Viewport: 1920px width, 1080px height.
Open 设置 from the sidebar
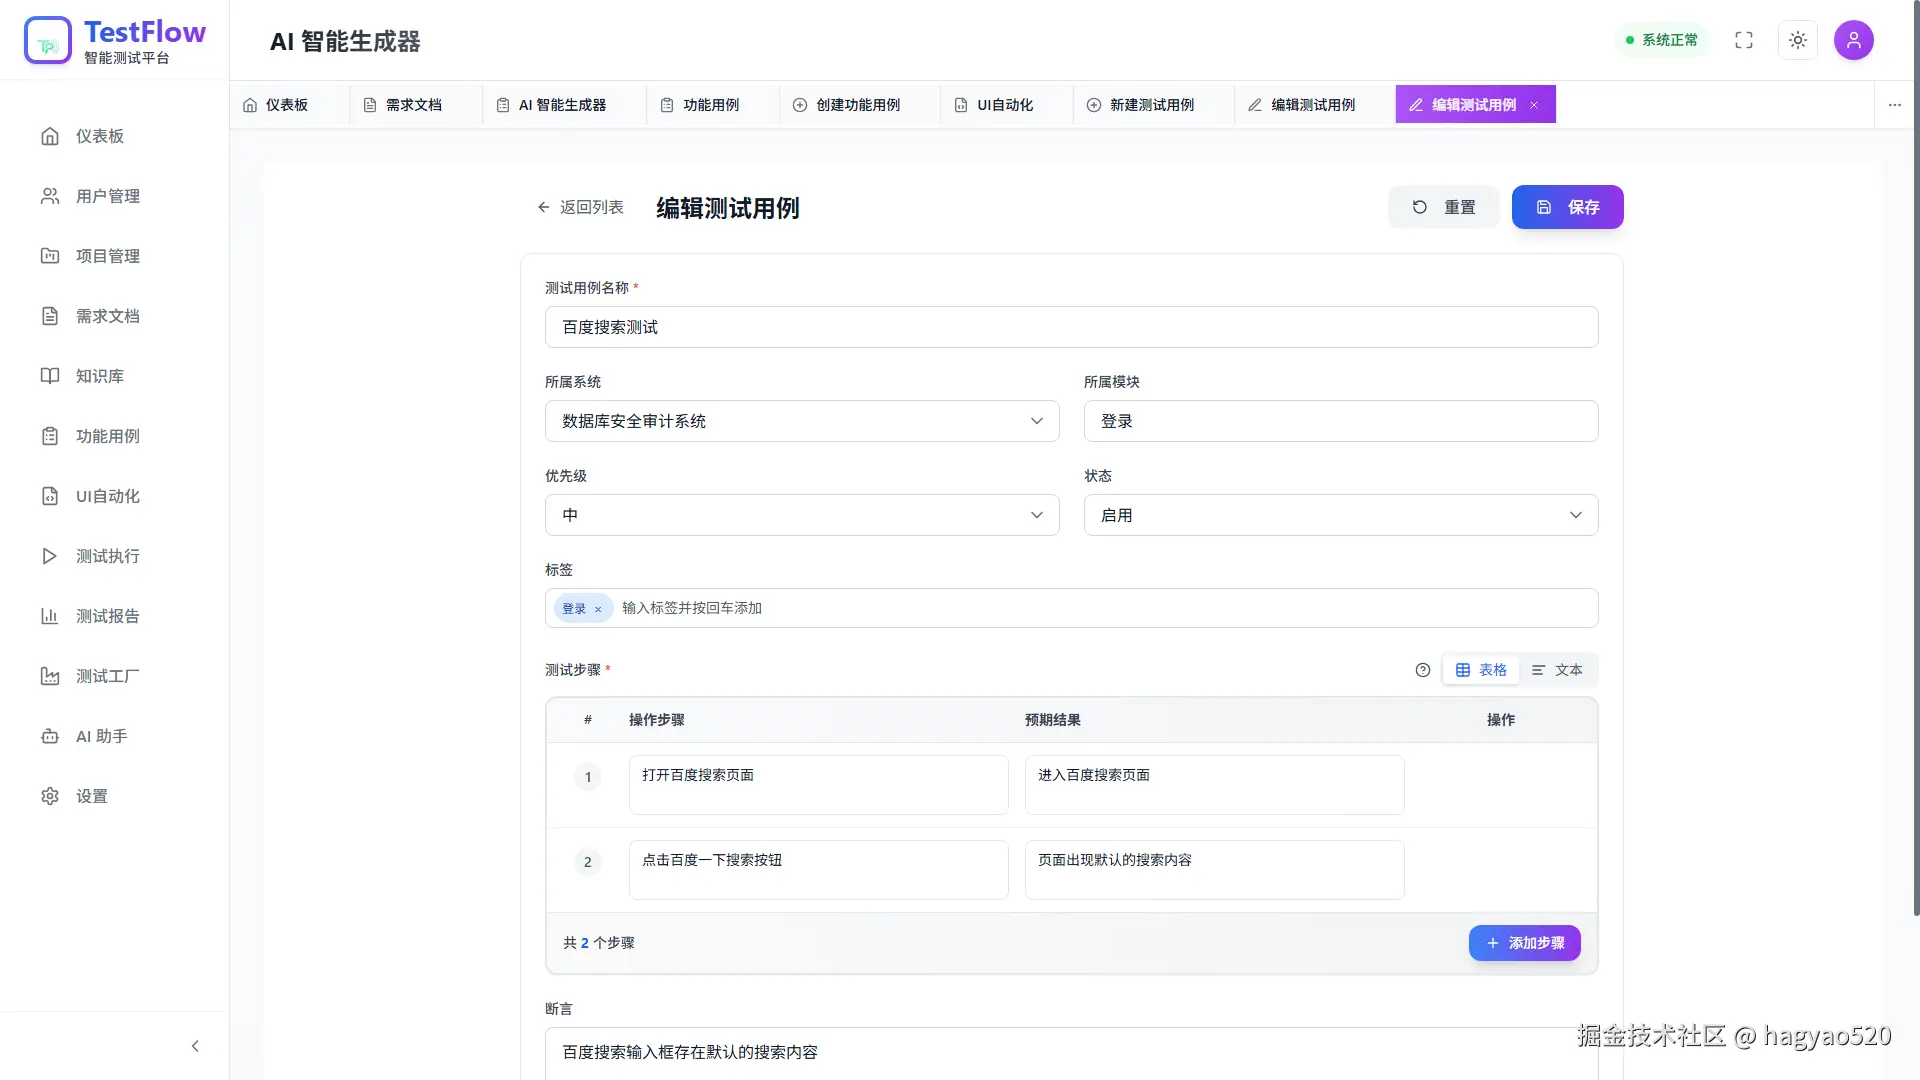(x=91, y=796)
